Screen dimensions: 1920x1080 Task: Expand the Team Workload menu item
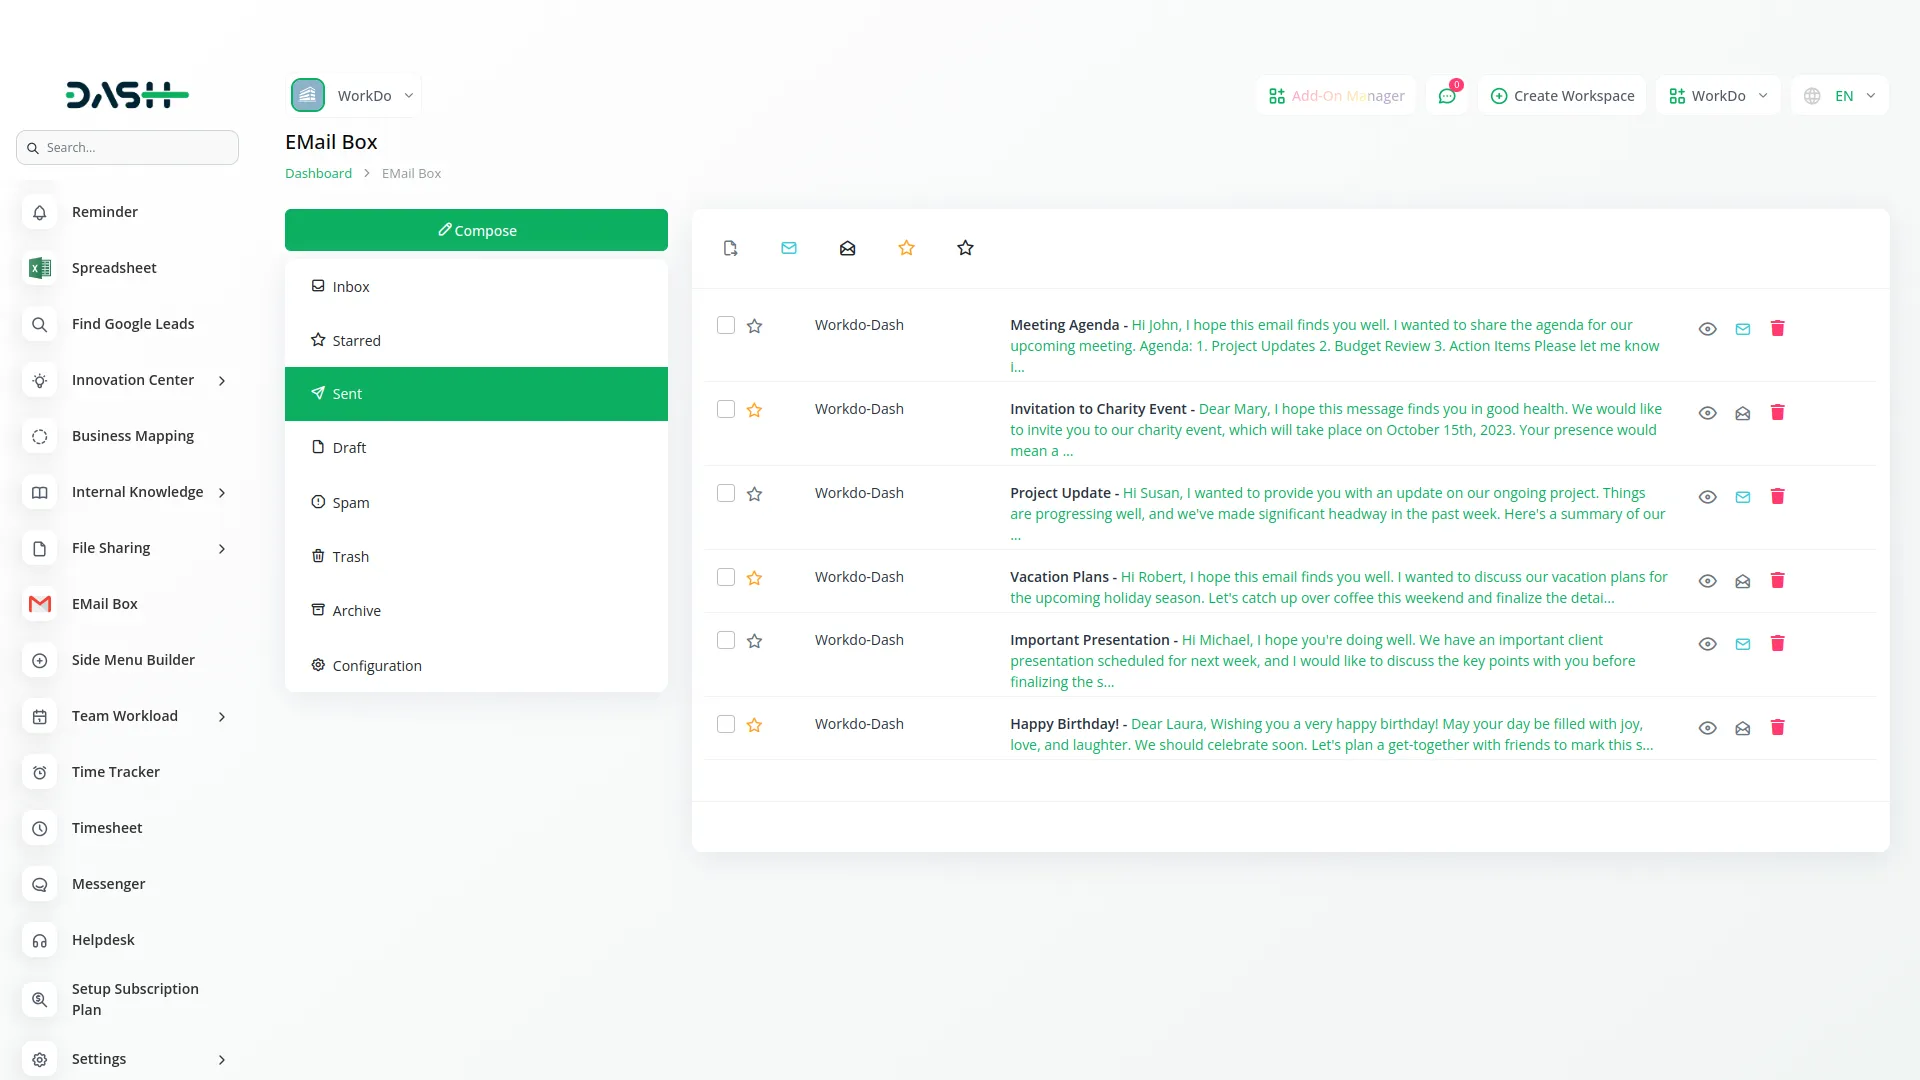(124, 716)
